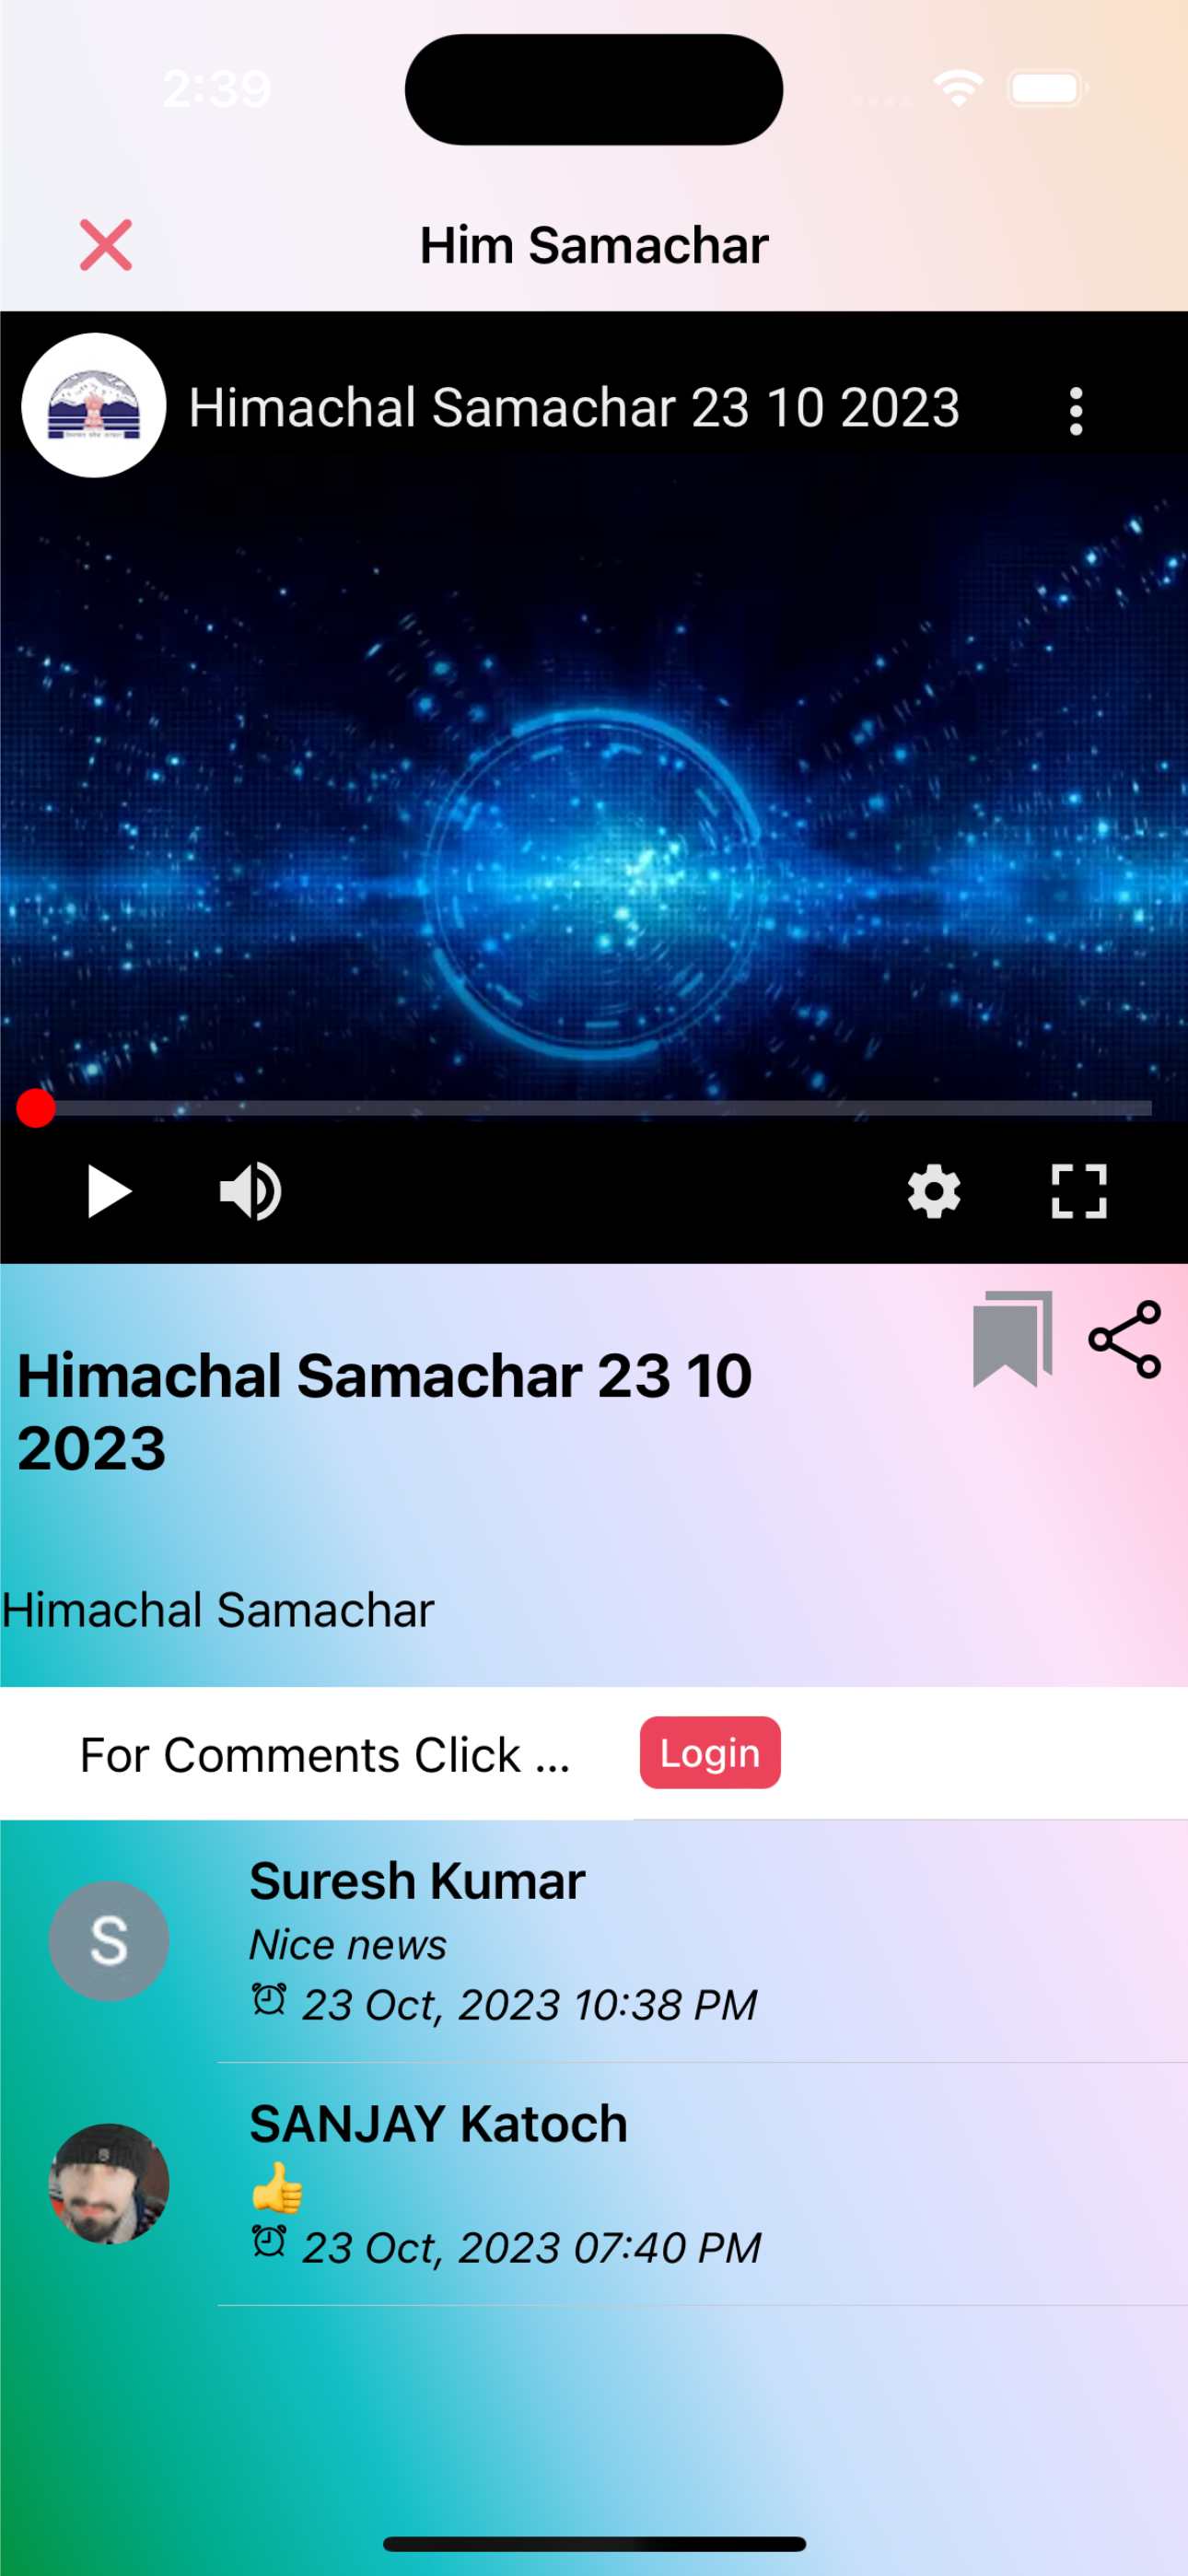Play the Himachal Samachar video

tap(109, 1191)
